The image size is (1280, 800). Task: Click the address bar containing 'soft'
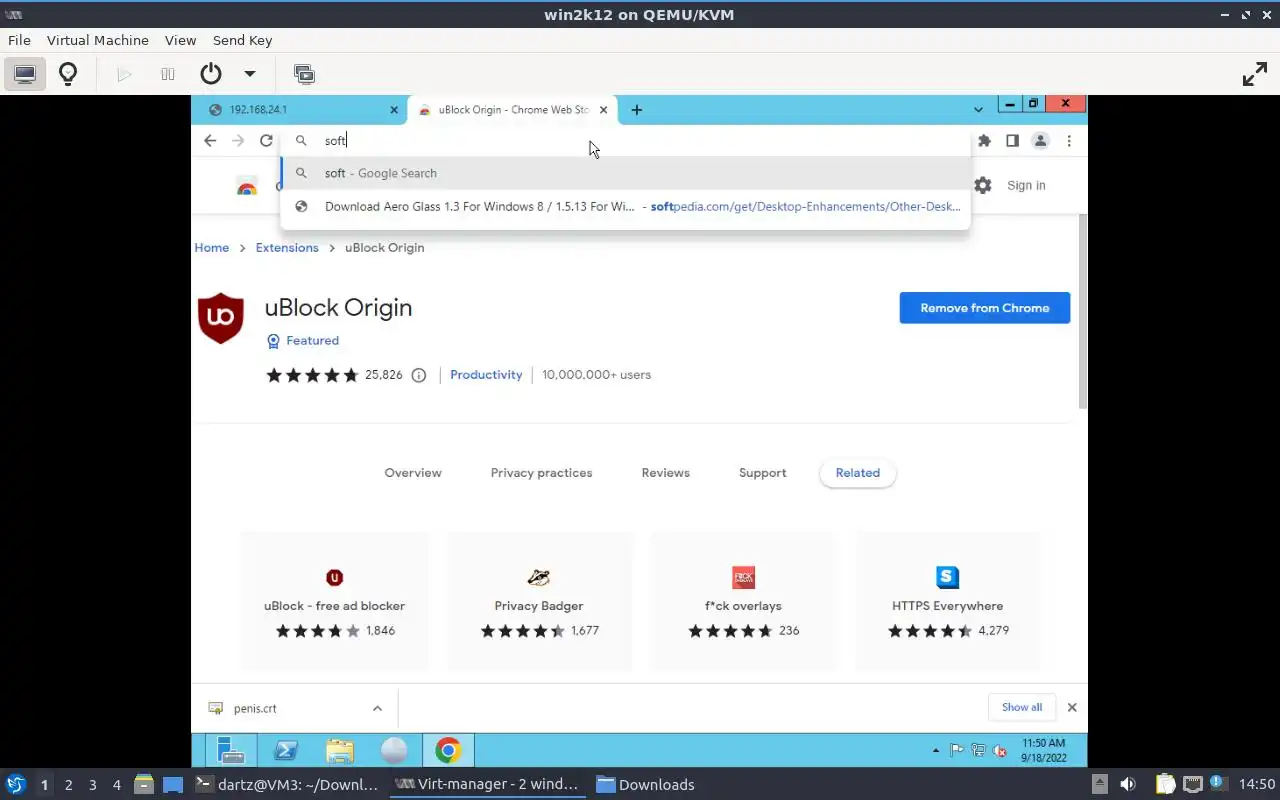[625, 141]
